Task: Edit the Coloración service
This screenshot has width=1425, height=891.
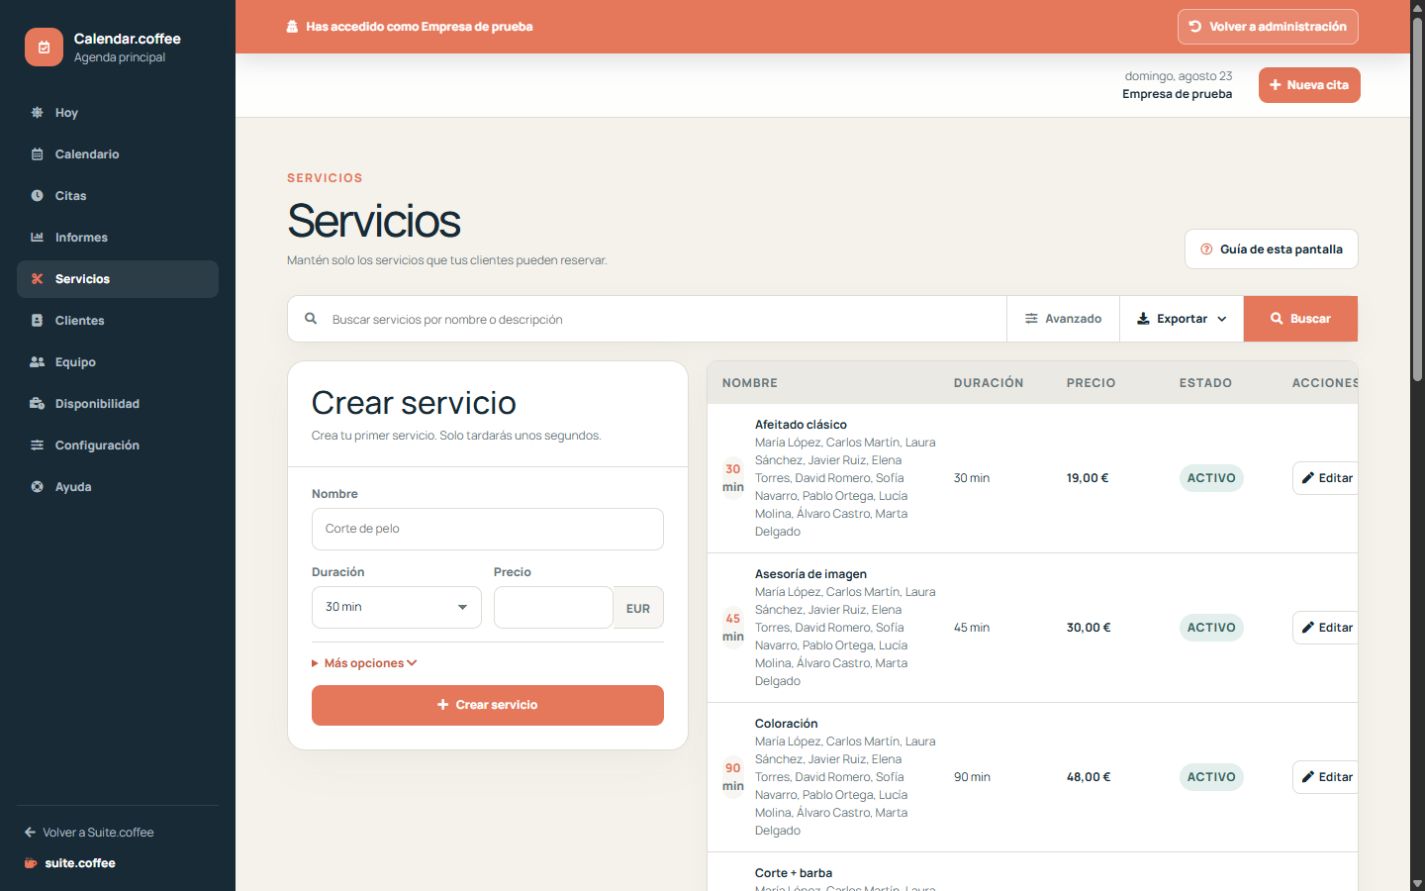Action: [1326, 777]
